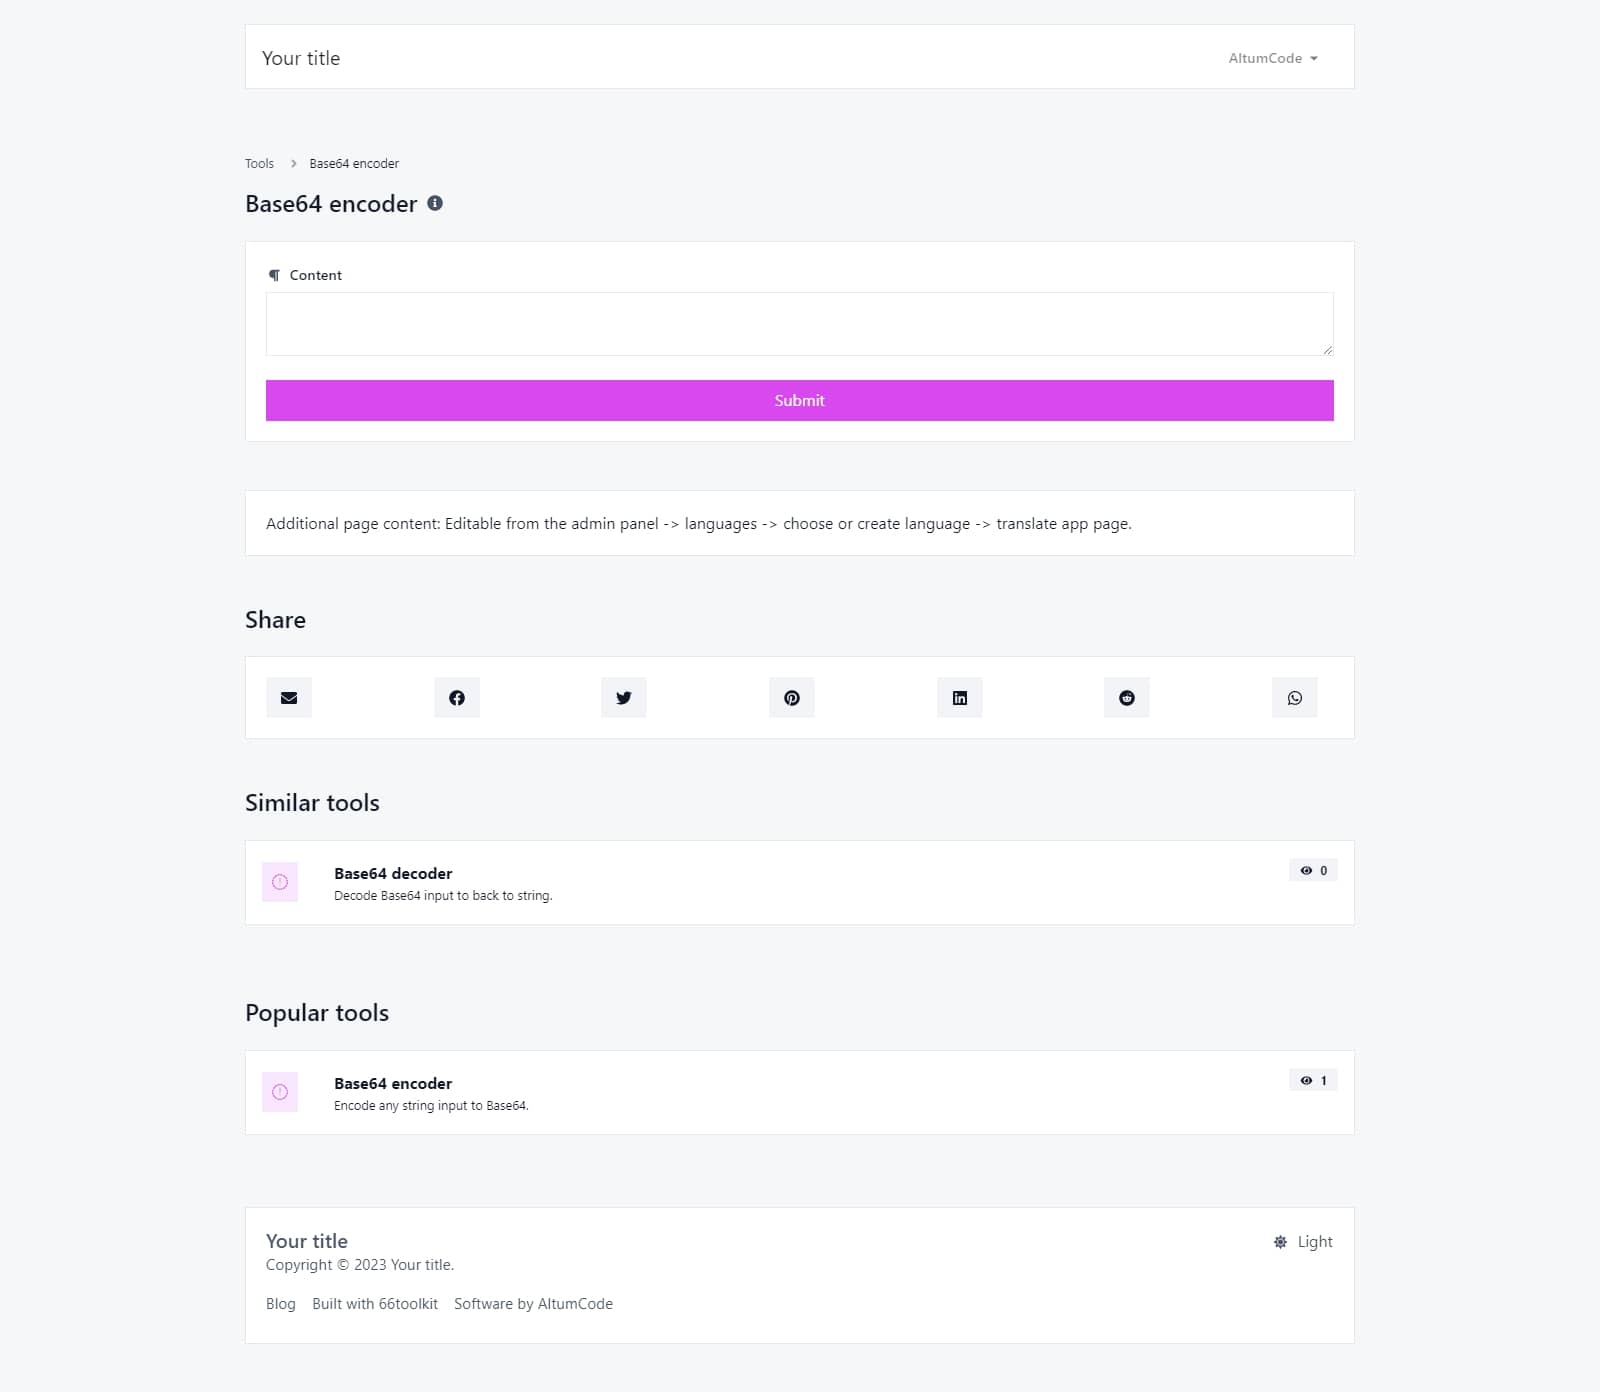Click inside the Content text area
The width and height of the screenshot is (1600, 1392).
(799, 324)
